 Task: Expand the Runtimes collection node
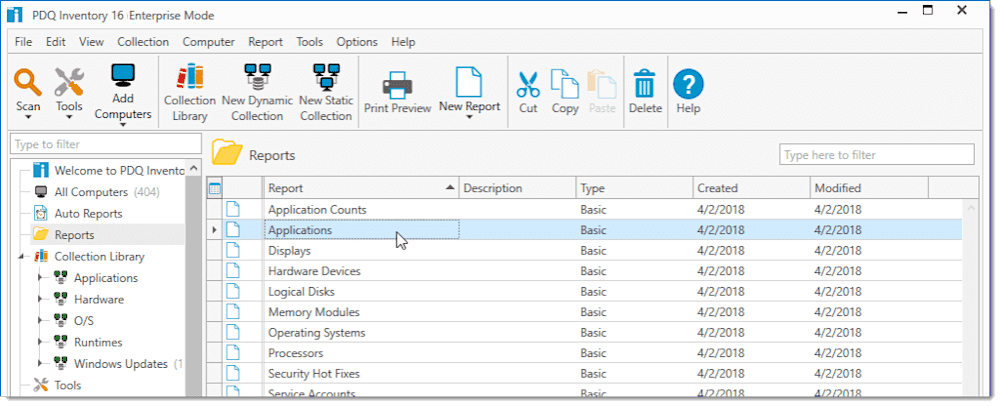[40, 343]
